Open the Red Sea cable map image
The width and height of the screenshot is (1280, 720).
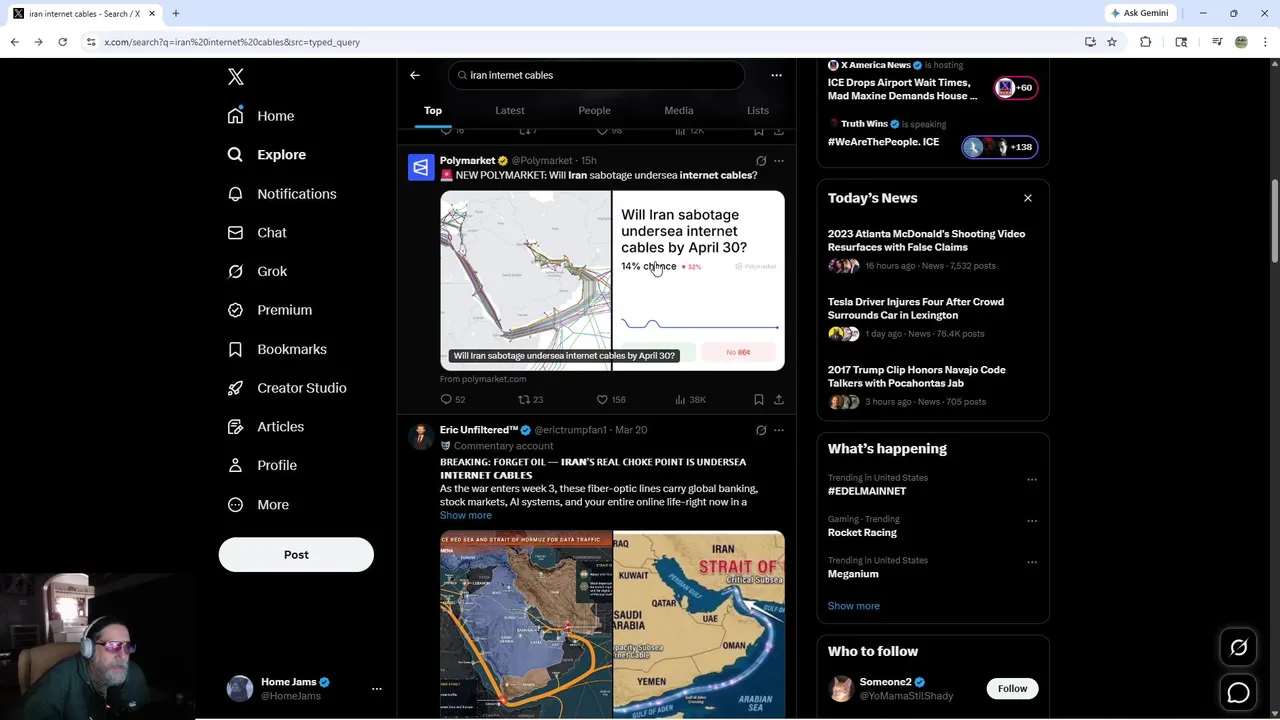pyautogui.click(x=526, y=625)
